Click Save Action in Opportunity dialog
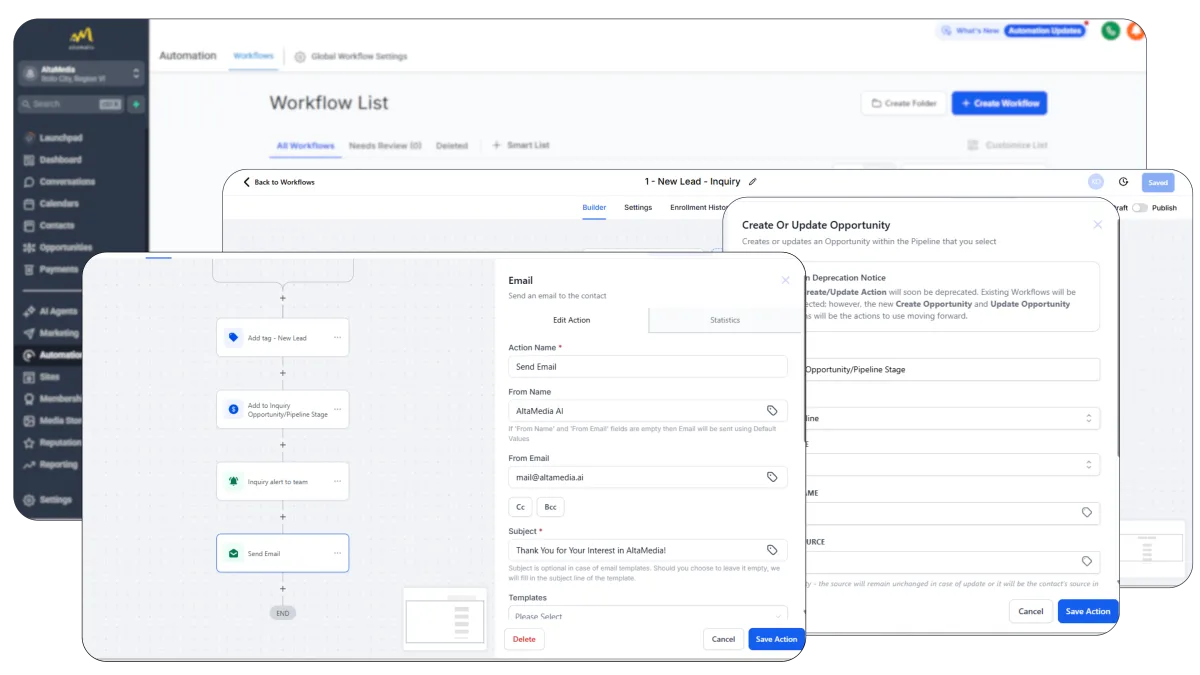 coord(1088,611)
